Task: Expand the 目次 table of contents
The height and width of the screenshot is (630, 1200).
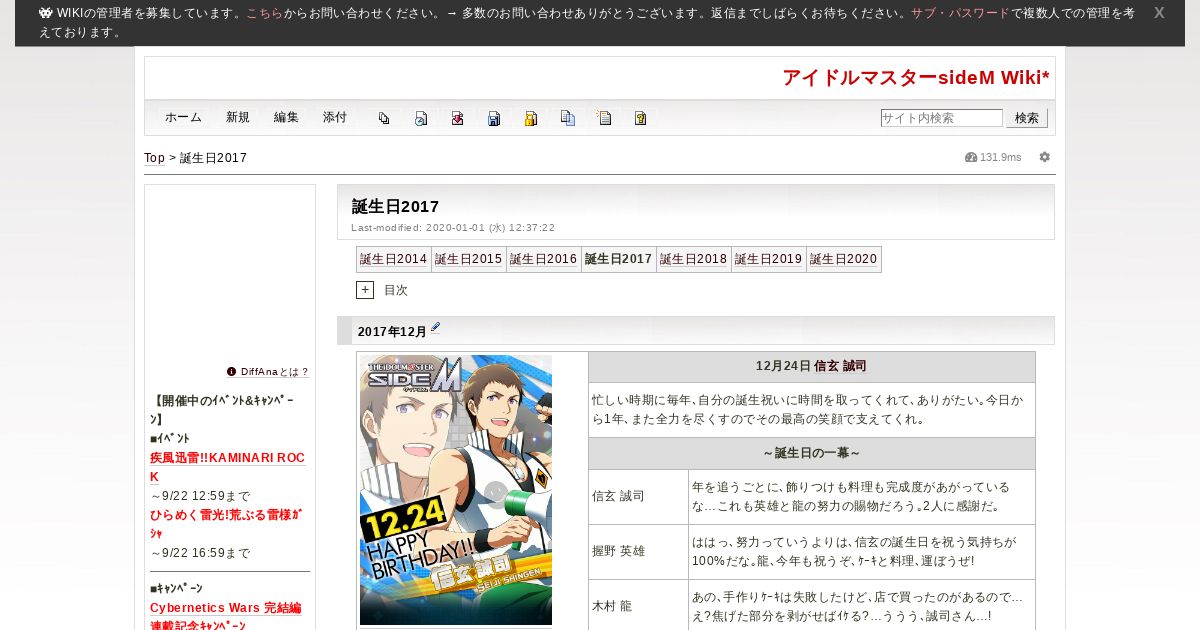Action: (x=365, y=290)
